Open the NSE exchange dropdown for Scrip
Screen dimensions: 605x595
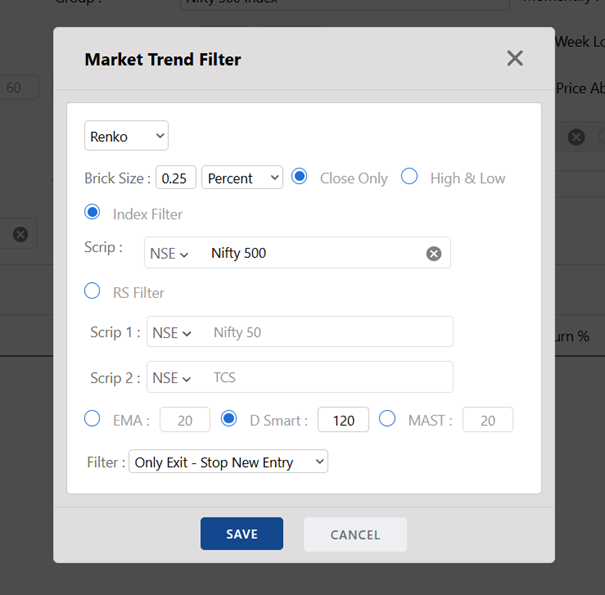point(169,254)
